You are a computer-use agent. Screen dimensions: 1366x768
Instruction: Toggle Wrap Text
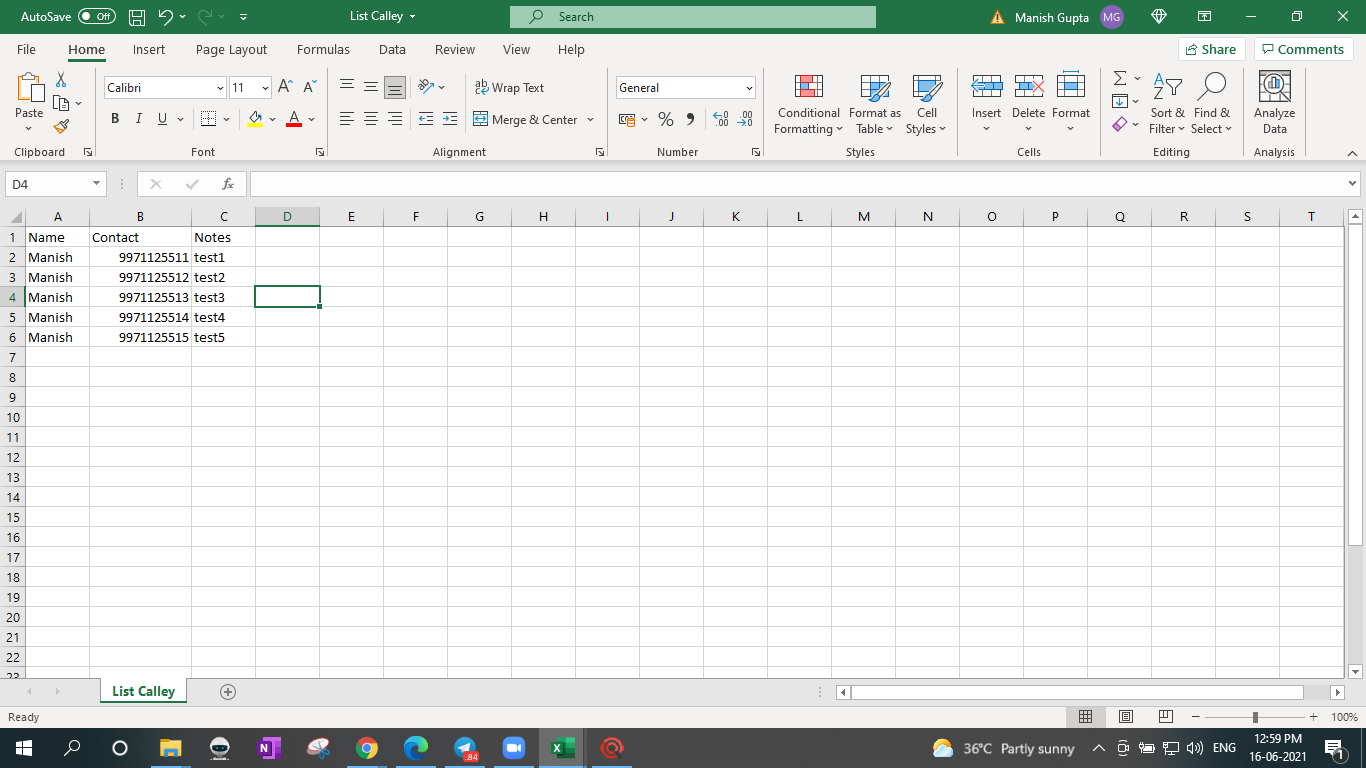pyautogui.click(x=510, y=88)
